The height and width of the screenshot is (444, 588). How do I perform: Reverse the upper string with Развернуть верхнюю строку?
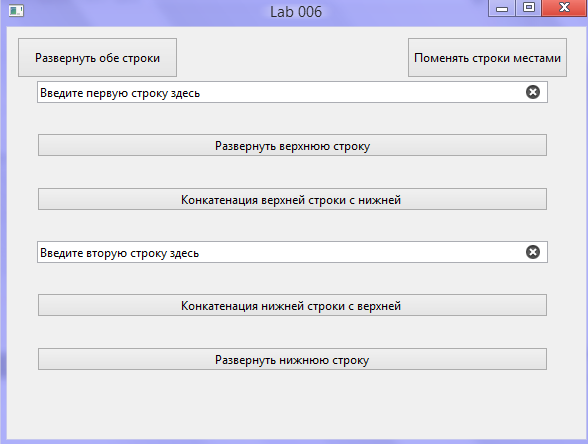point(292,145)
